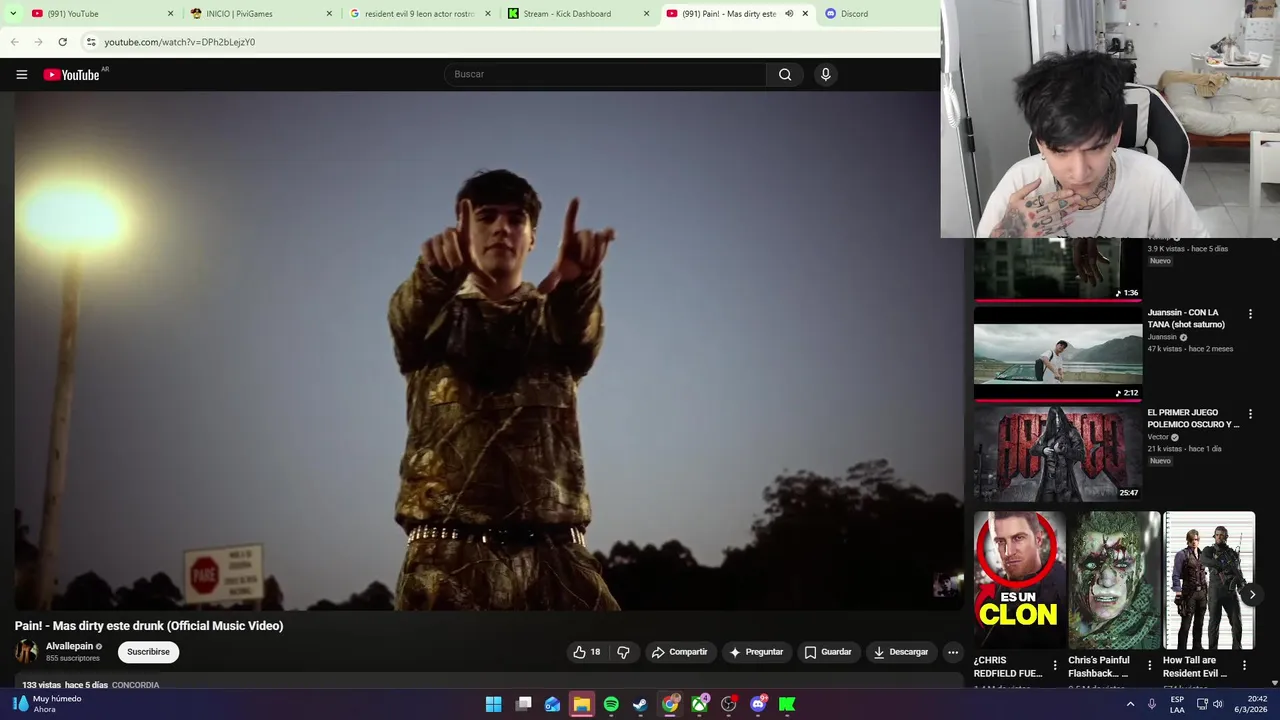Open Task View on the taskbar

click(x=523, y=704)
